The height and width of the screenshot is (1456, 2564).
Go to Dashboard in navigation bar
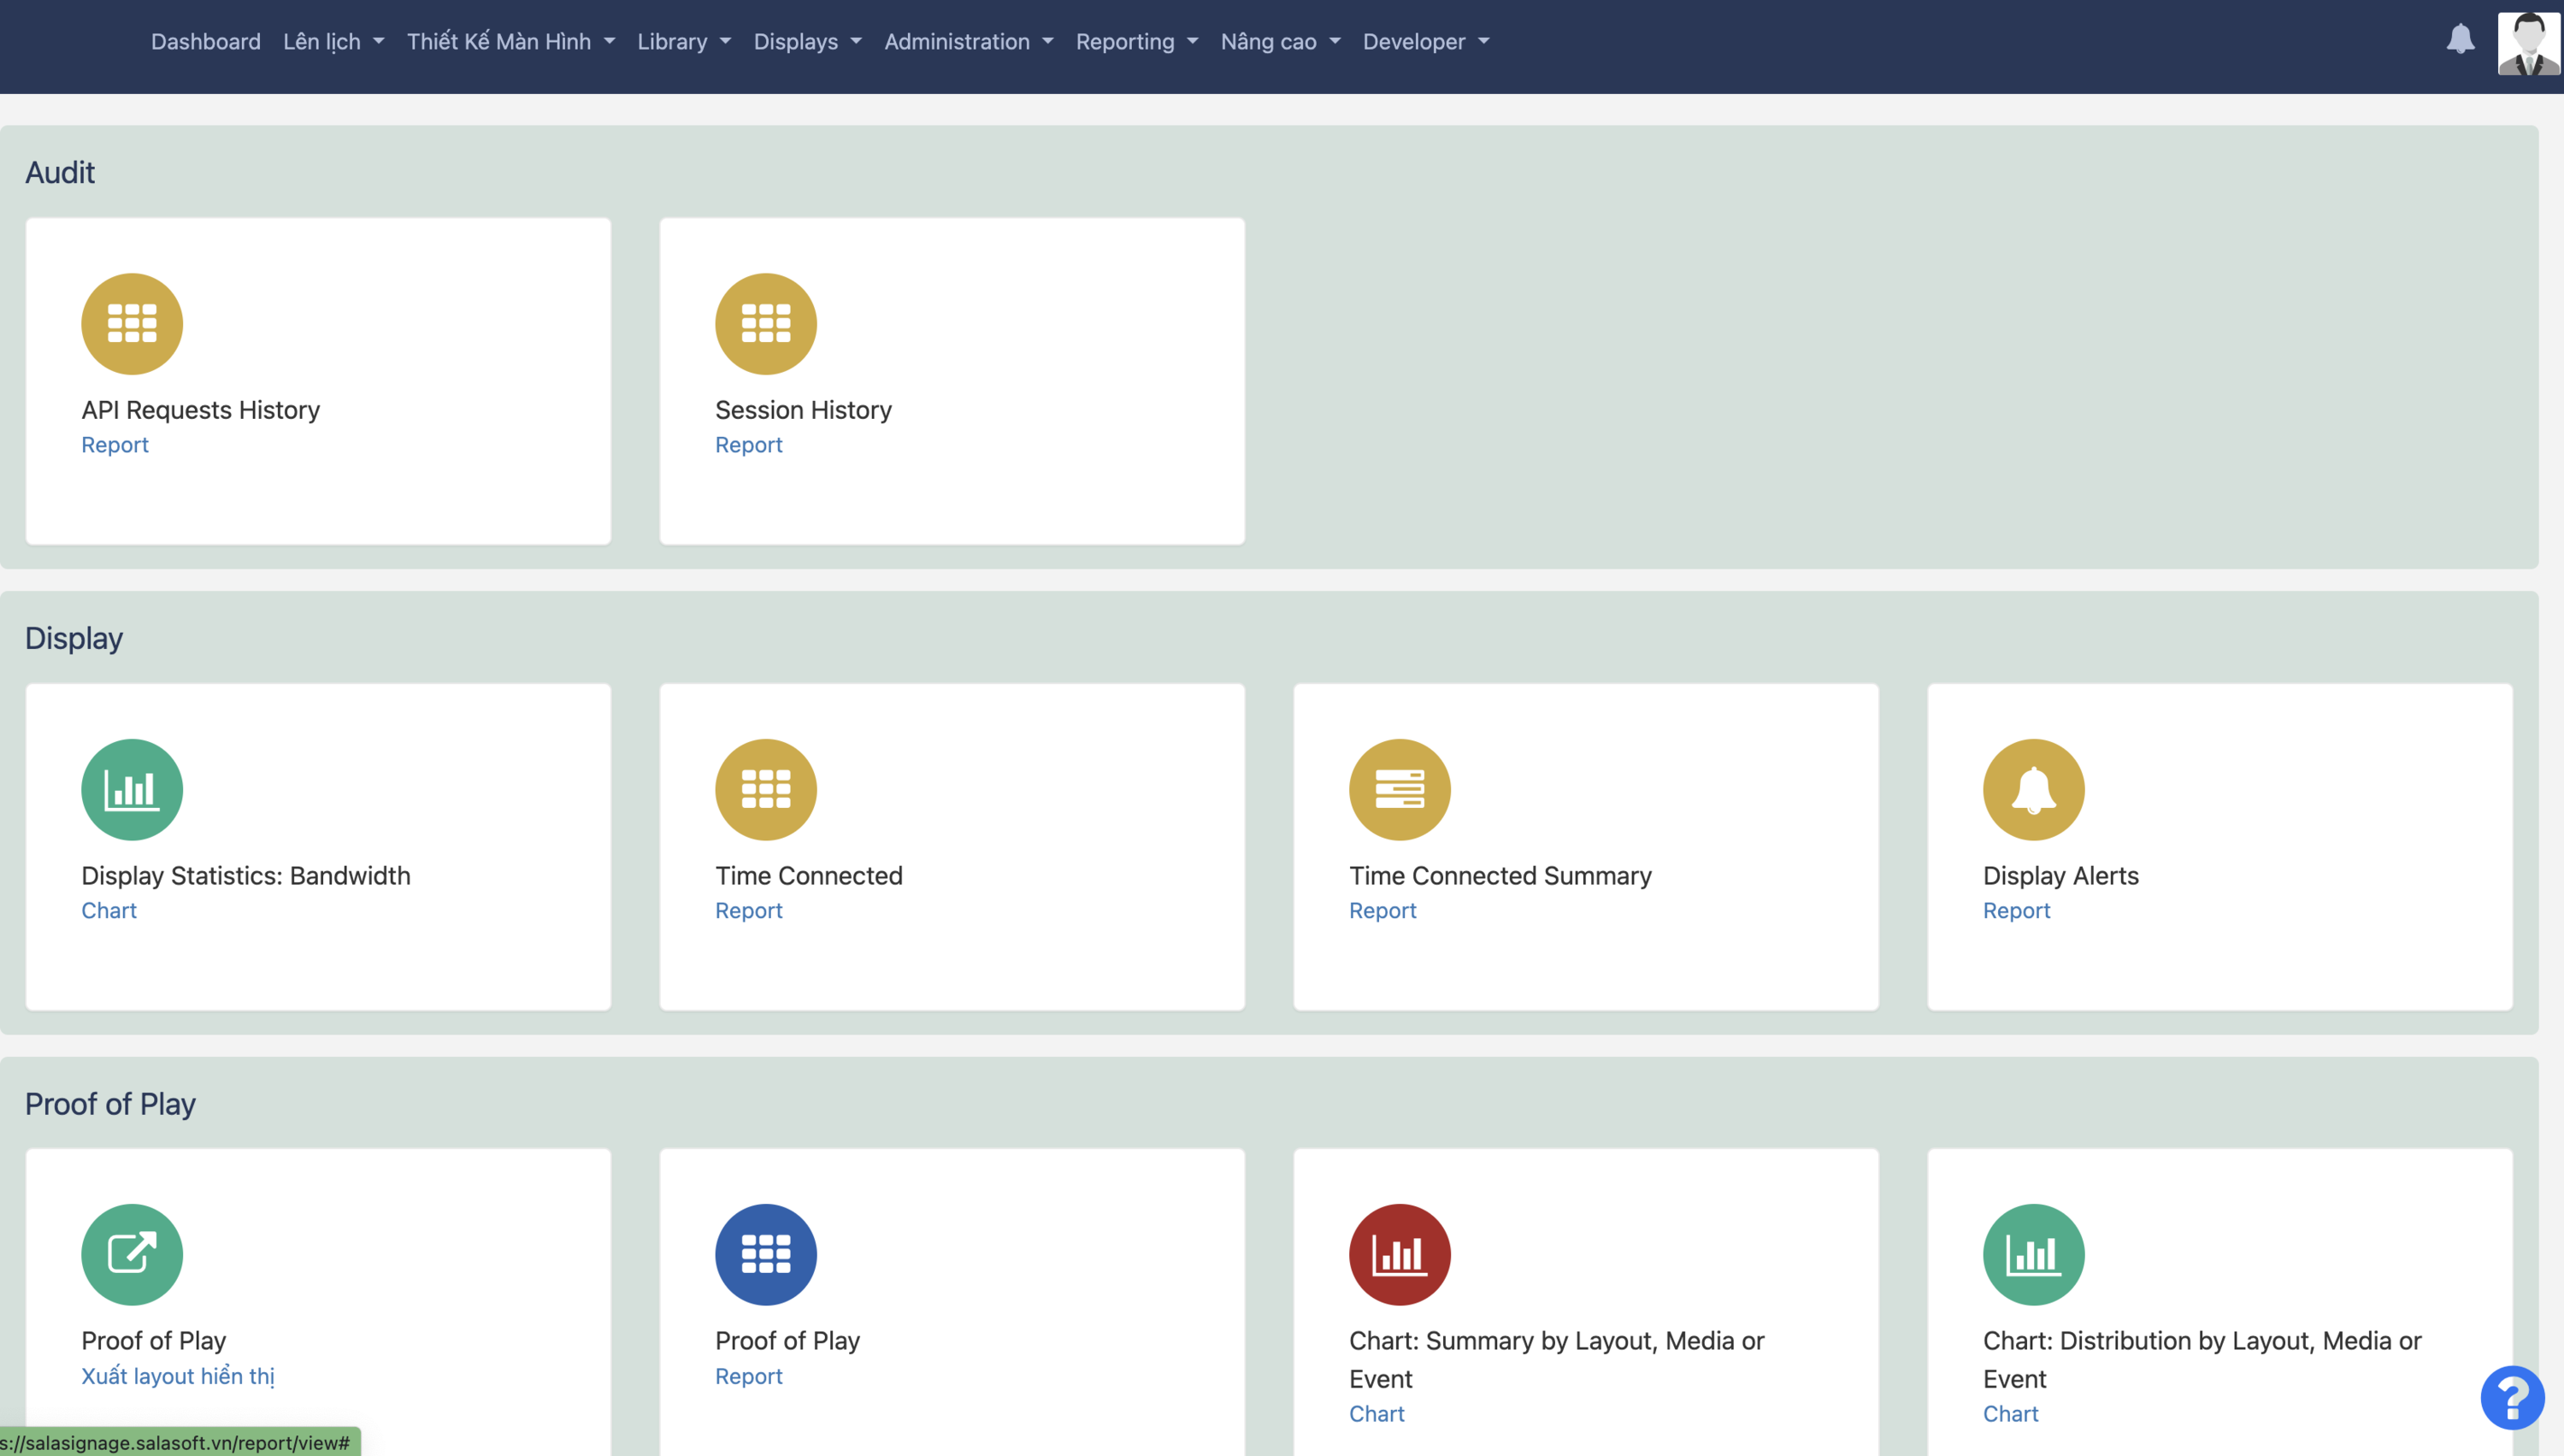click(205, 42)
